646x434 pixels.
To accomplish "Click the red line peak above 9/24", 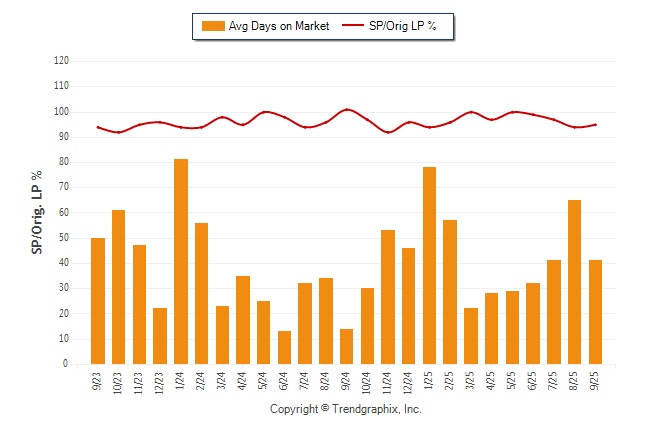I will pos(347,109).
